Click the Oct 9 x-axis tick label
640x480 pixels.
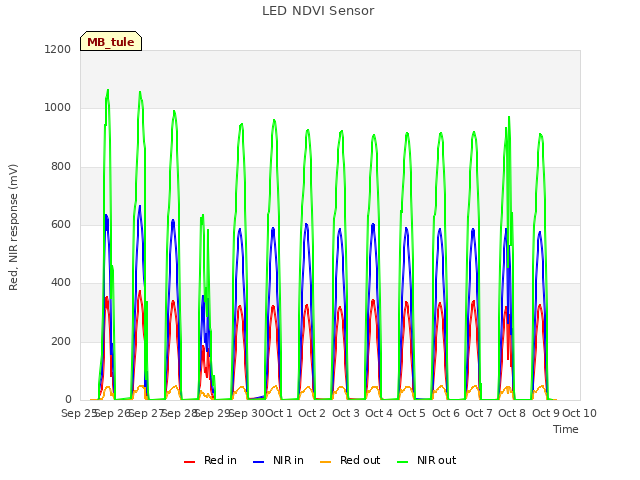(x=546, y=413)
